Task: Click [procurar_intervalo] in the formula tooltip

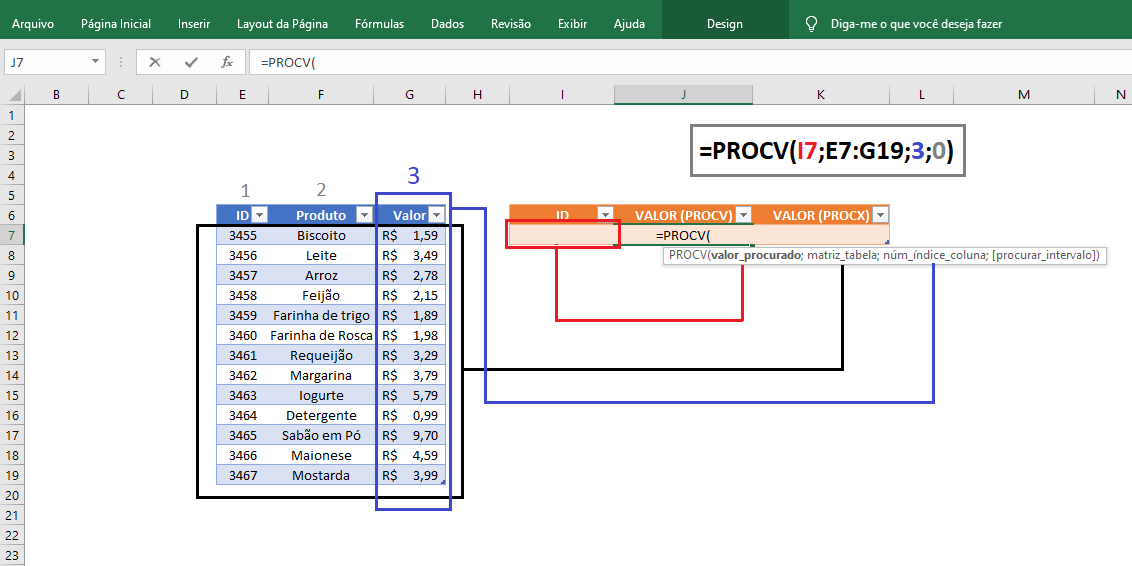Action: coord(1045,255)
